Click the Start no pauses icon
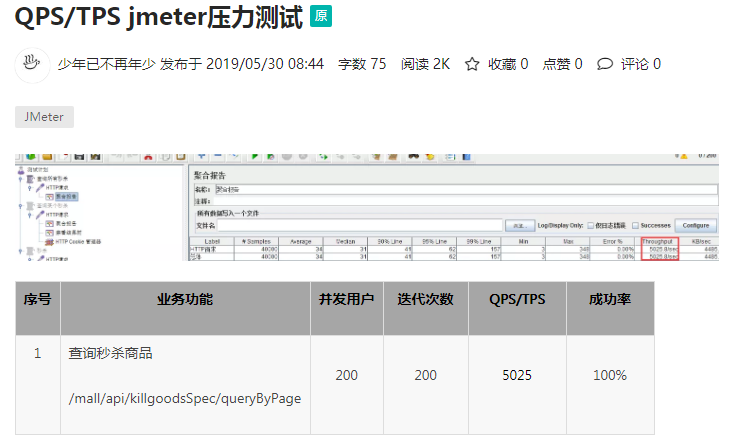Screen dimensions: 730x442 [x=270, y=156]
